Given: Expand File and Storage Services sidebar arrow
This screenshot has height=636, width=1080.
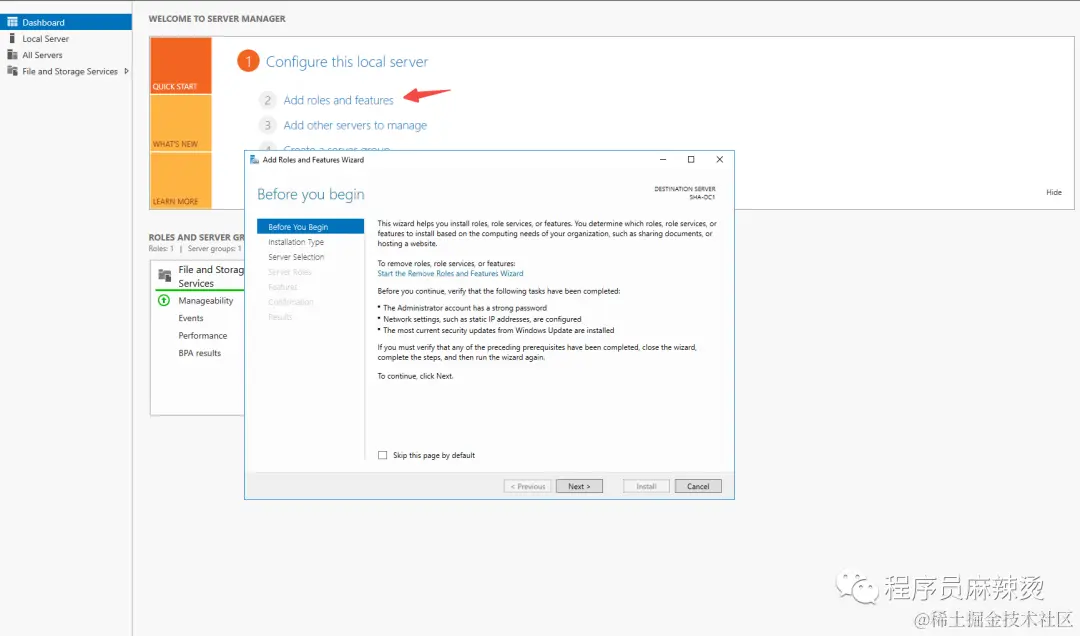Looking at the screenshot, I should click(x=126, y=71).
